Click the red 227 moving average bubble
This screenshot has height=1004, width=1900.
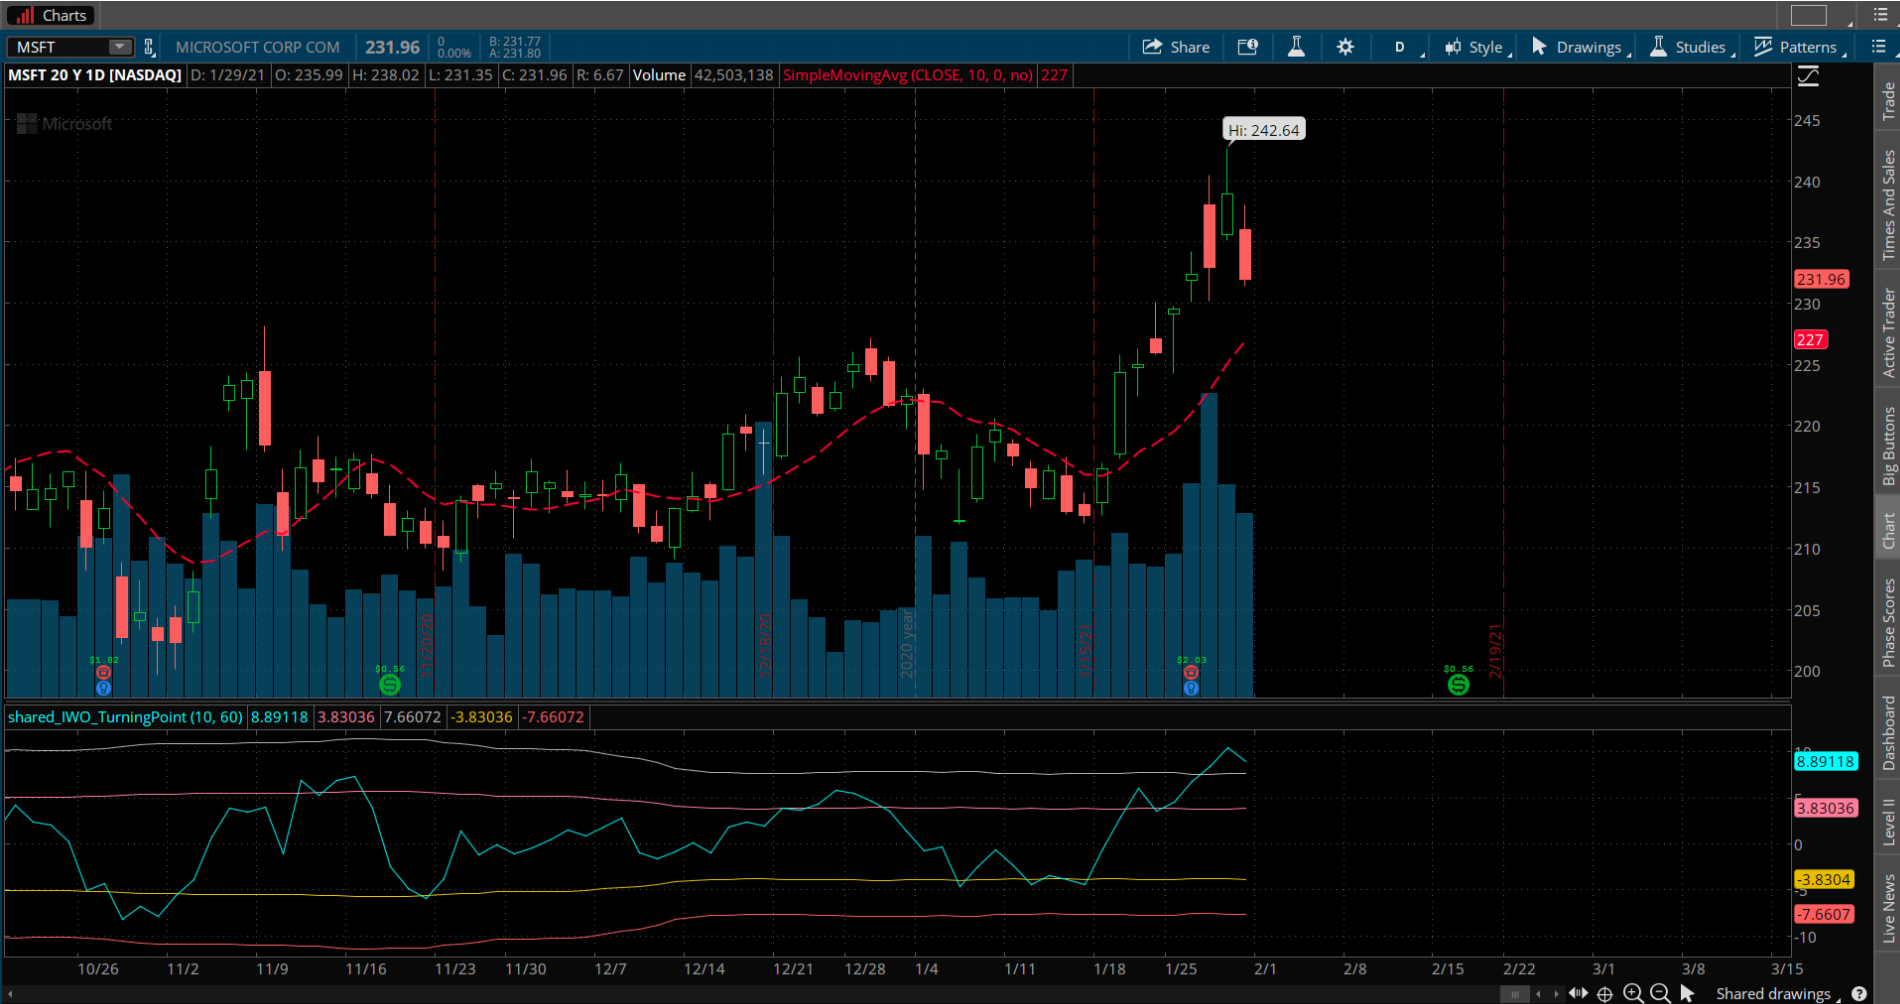pyautogui.click(x=1810, y=339)
